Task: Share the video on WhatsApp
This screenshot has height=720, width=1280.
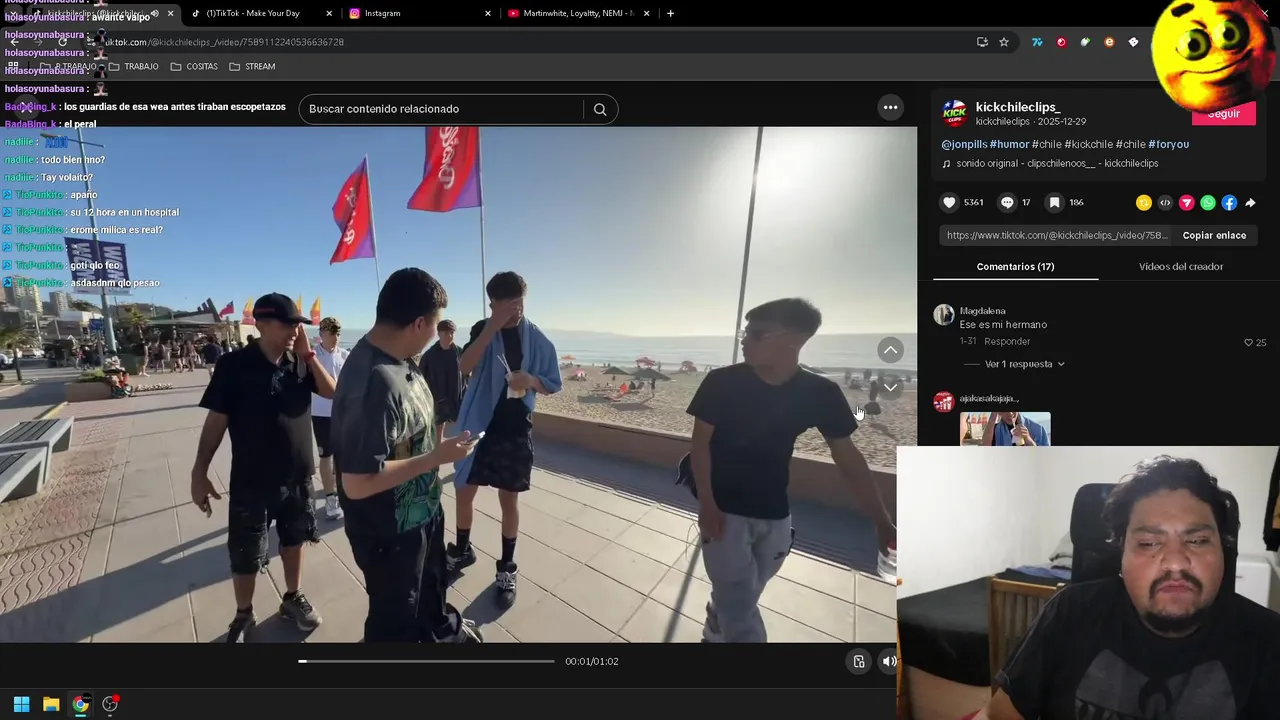Action: coord(1208,203)
